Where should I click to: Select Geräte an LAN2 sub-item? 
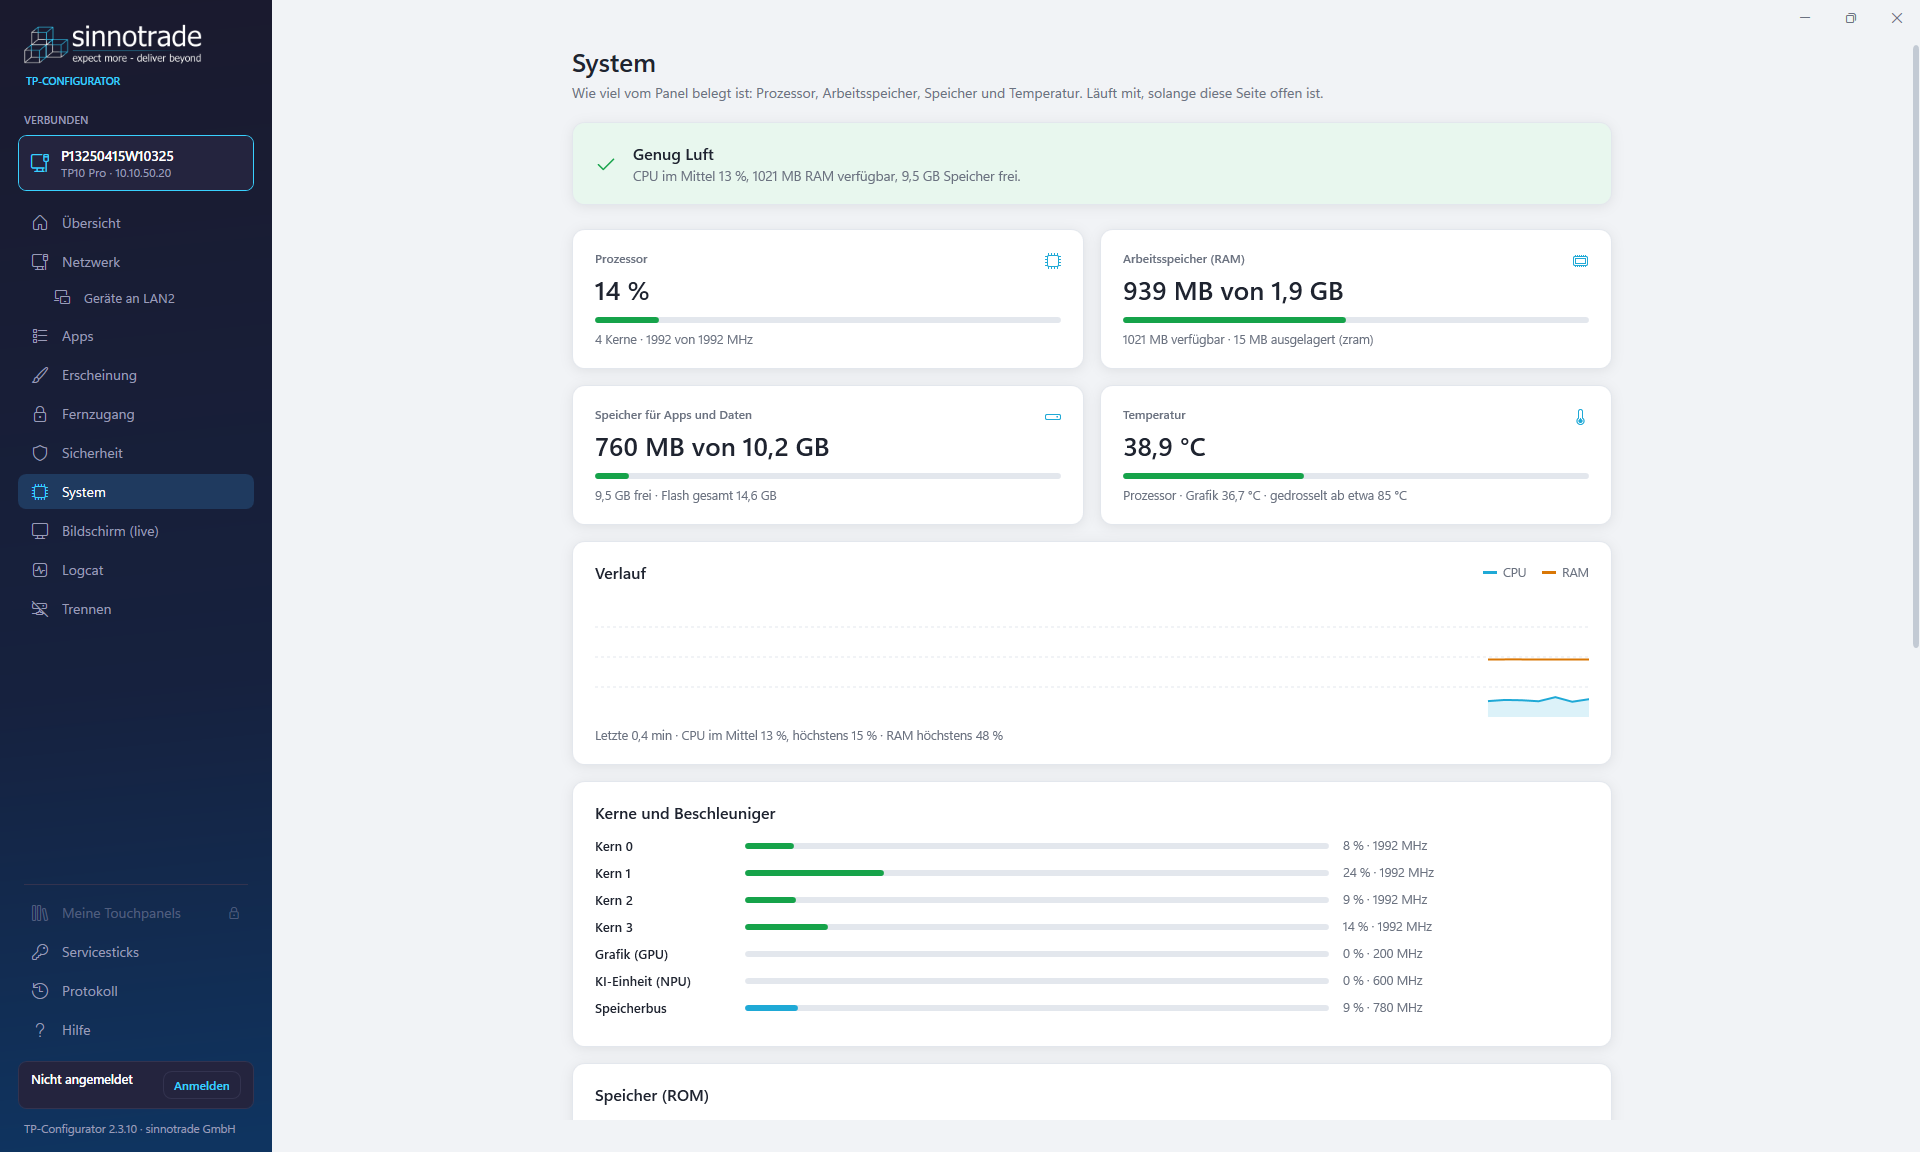(136, 298)
